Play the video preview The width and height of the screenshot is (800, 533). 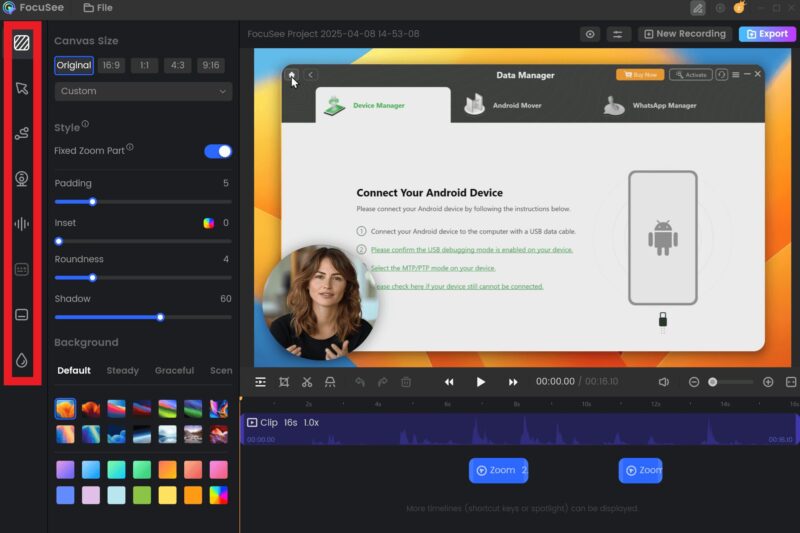481,382
